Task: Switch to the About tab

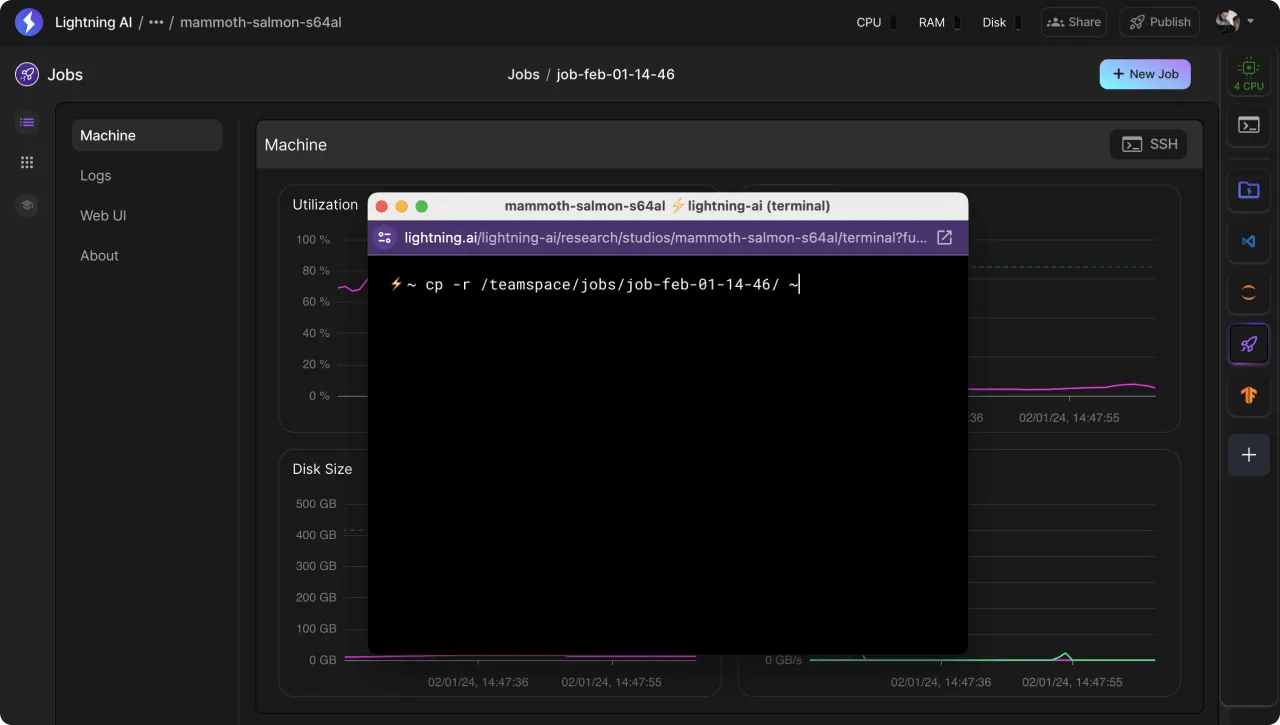Action: point(147,255)
